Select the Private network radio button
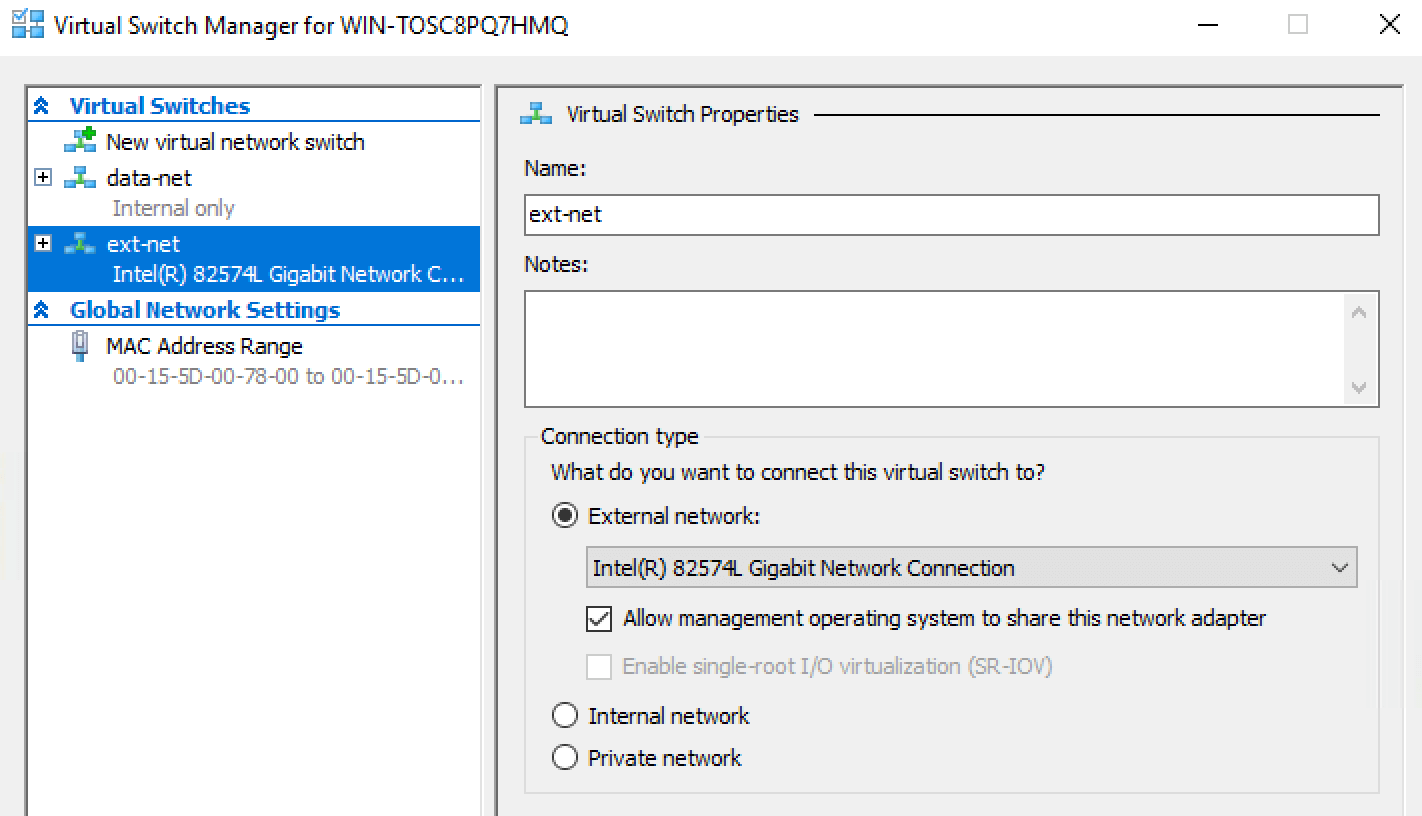 (x=565, y=757)
